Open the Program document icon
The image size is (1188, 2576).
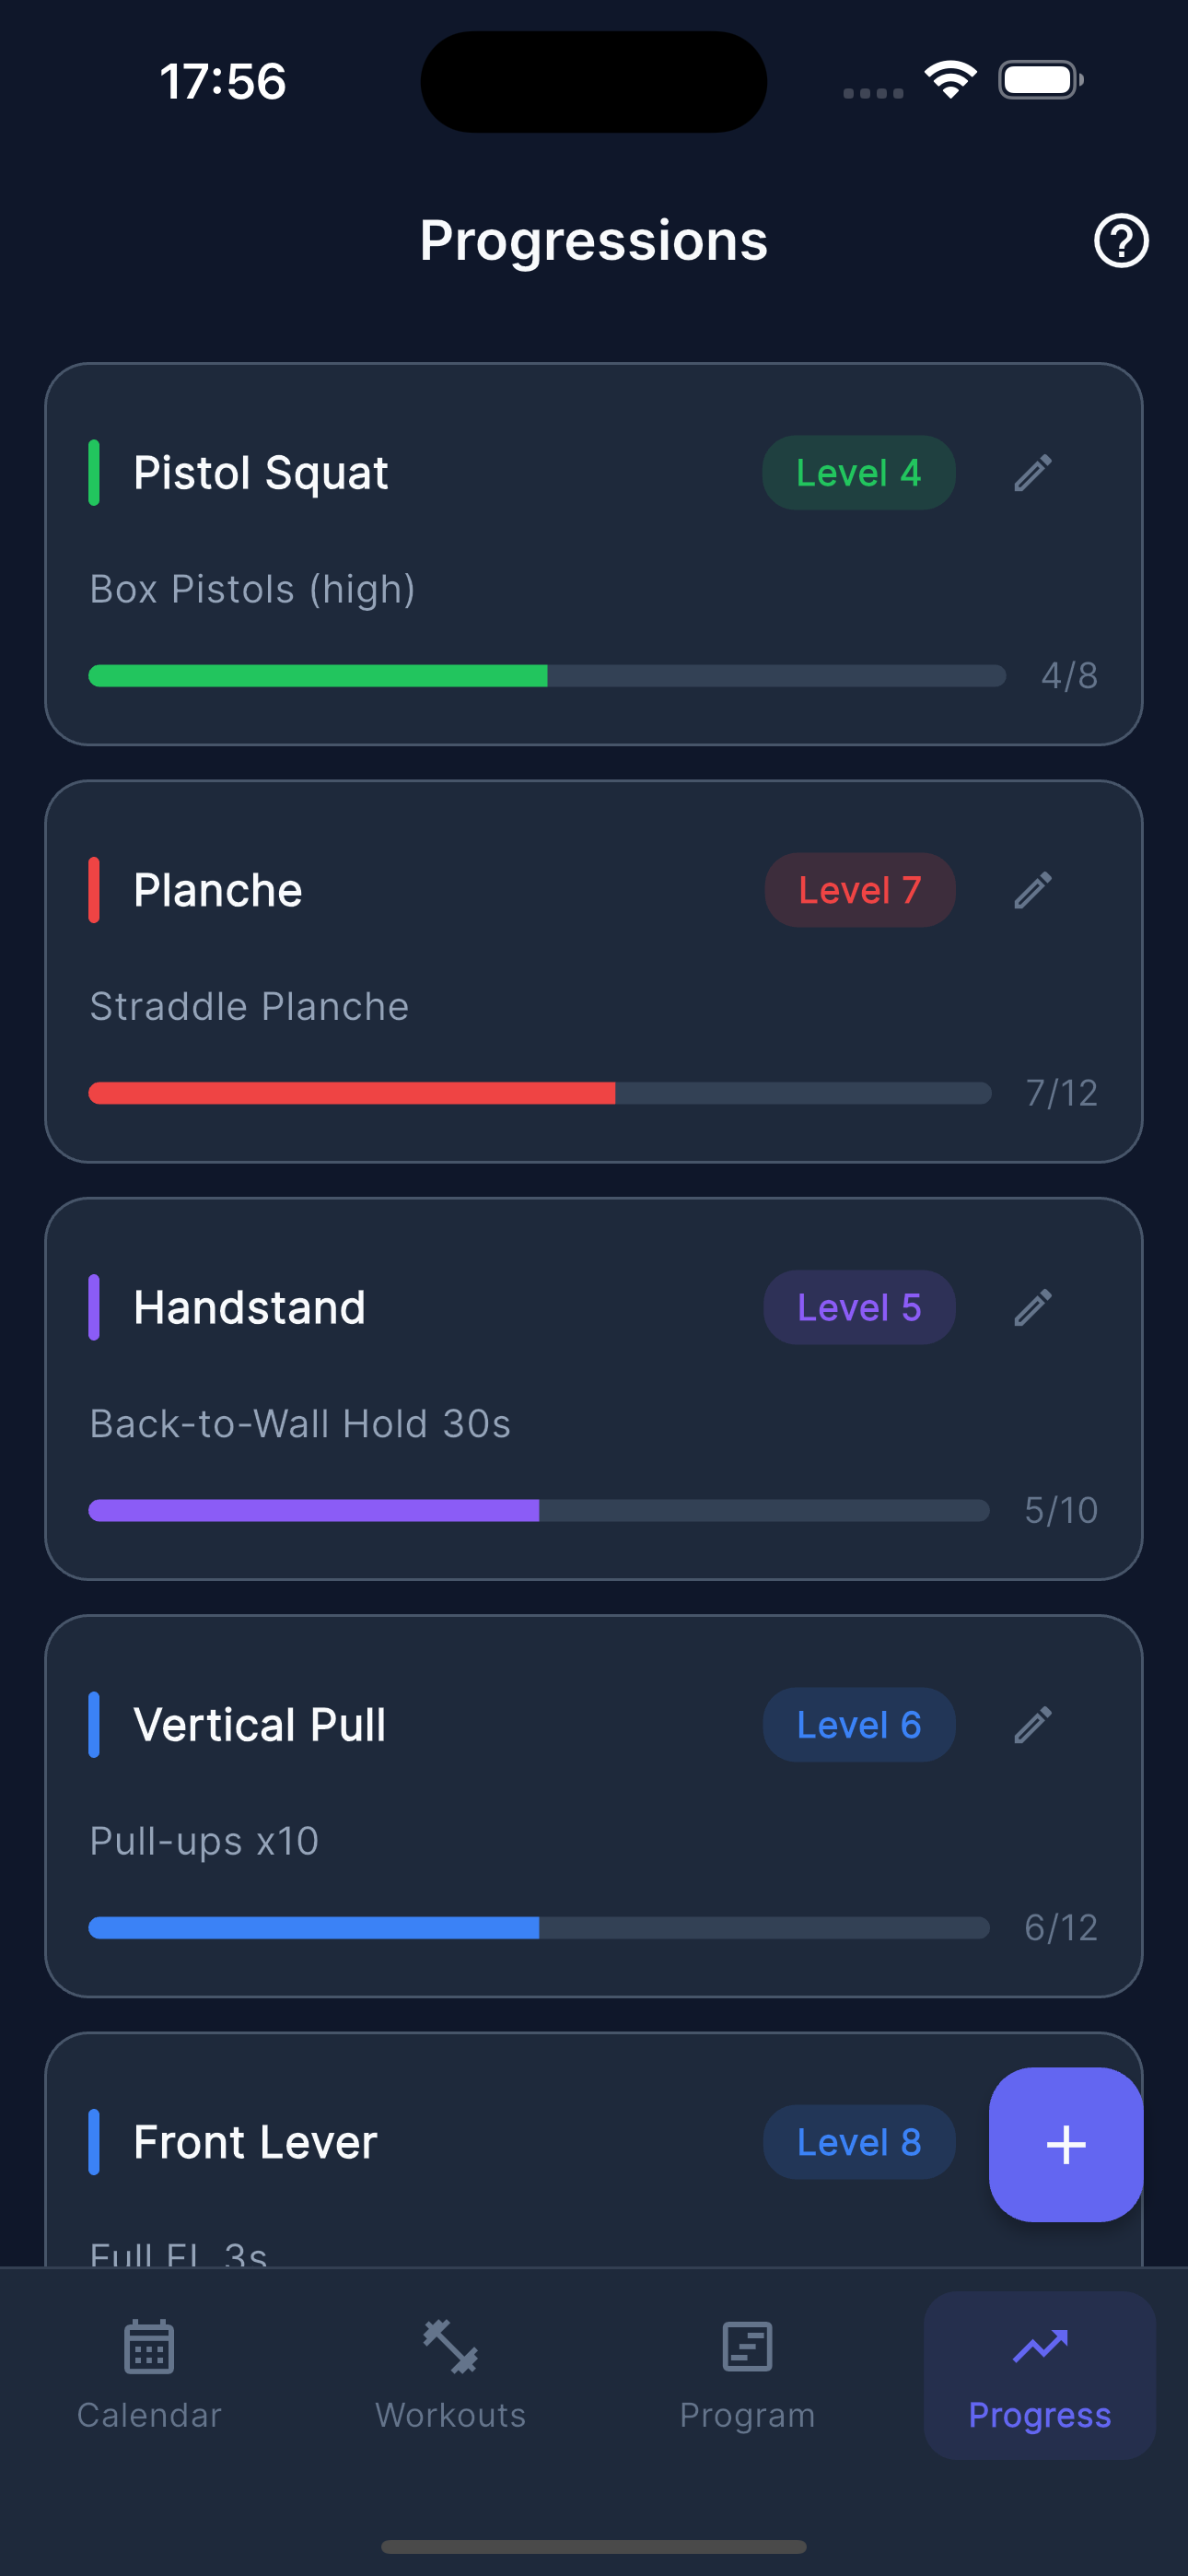(747, 2348)
